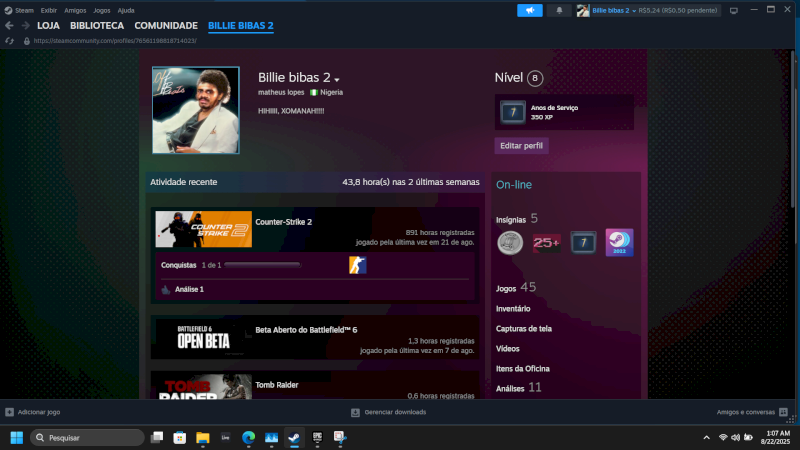800x450 pixels.
Task: Click the announcements megaphone icon
Action: (529, 10)
